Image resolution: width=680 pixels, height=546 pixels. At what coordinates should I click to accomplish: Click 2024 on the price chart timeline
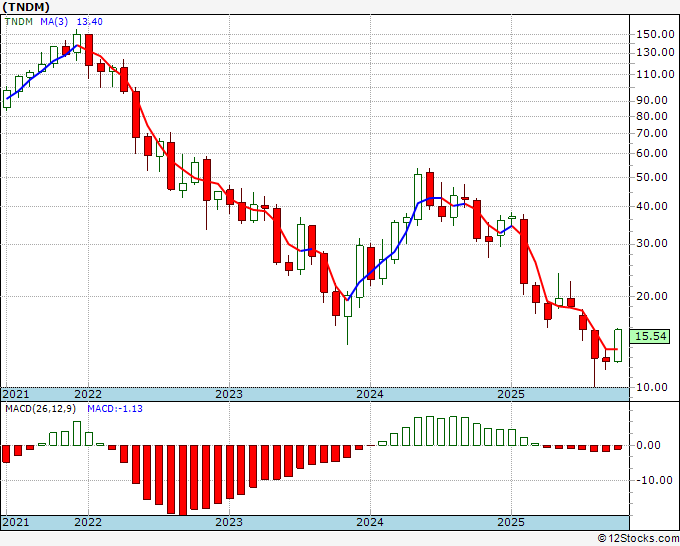pyautogui.click(x=370, y=394)
